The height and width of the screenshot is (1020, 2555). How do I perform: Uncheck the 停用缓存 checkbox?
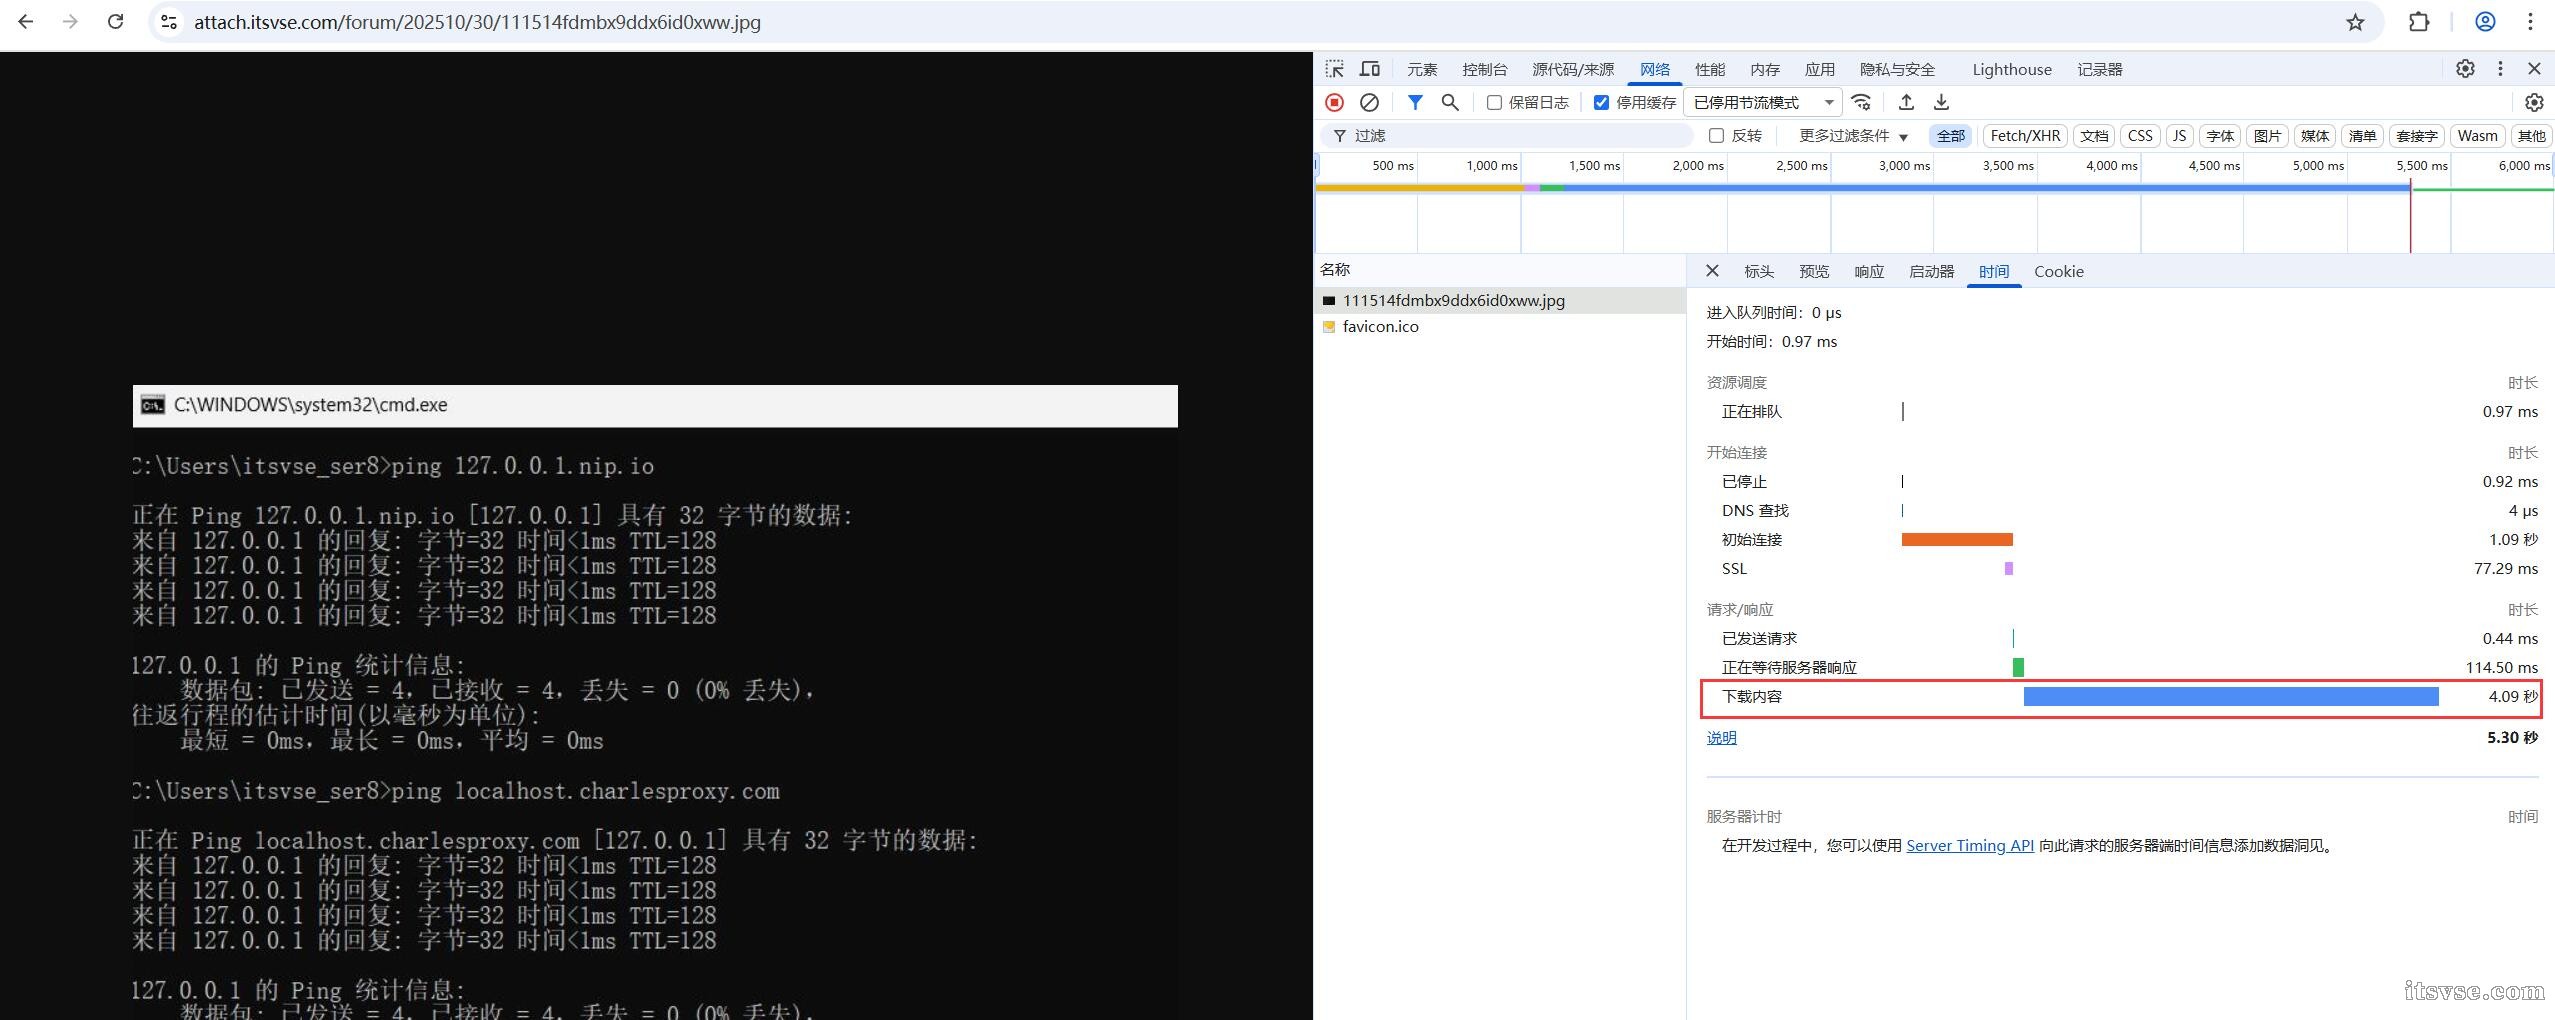tap(1601, 102)
